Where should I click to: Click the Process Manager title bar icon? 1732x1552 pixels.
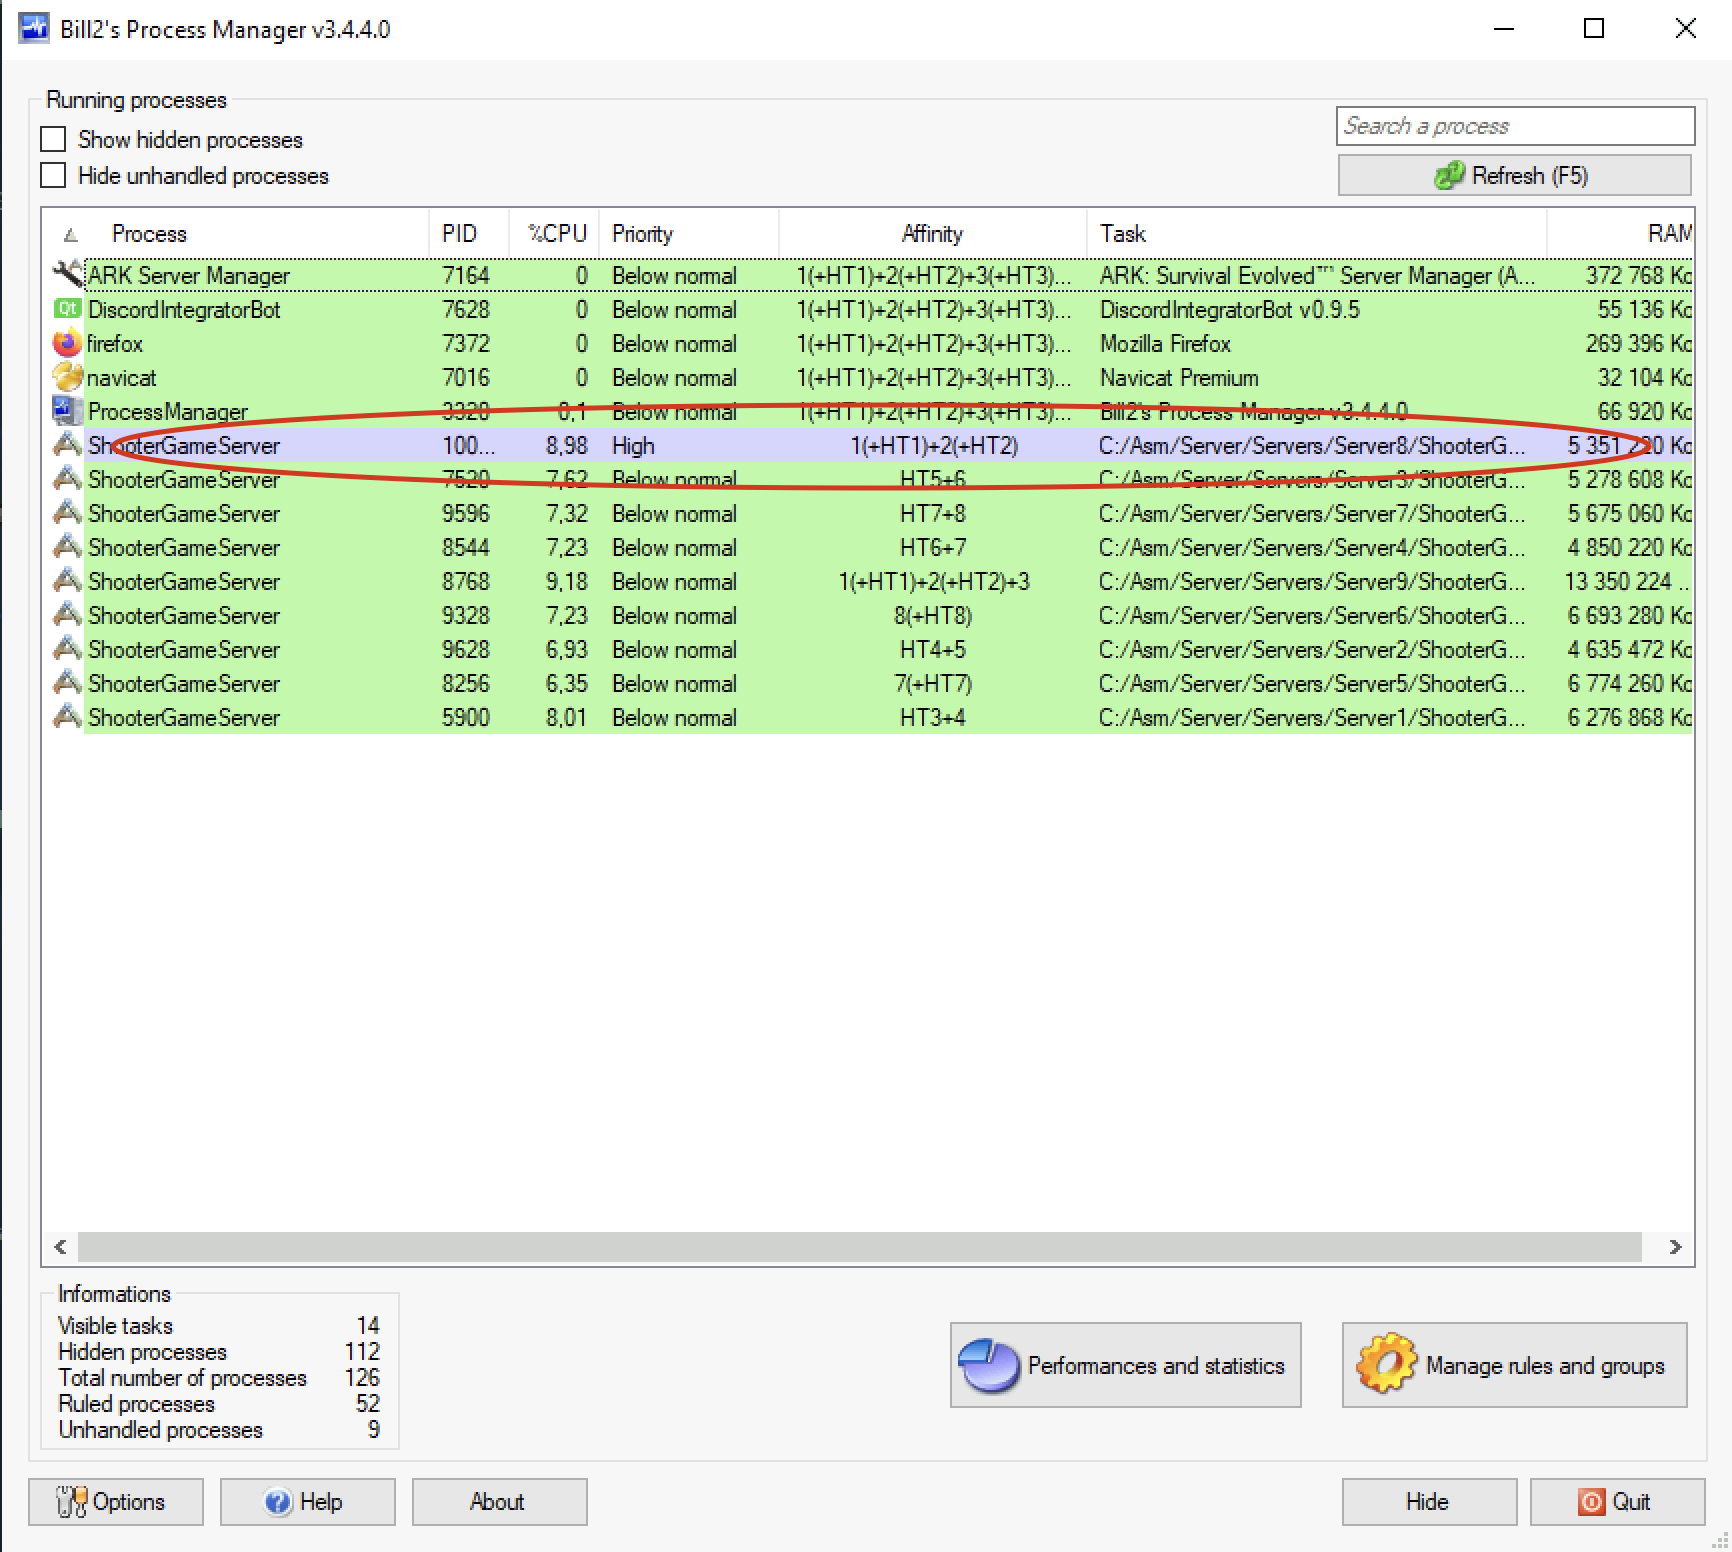(x=34, y=28)
